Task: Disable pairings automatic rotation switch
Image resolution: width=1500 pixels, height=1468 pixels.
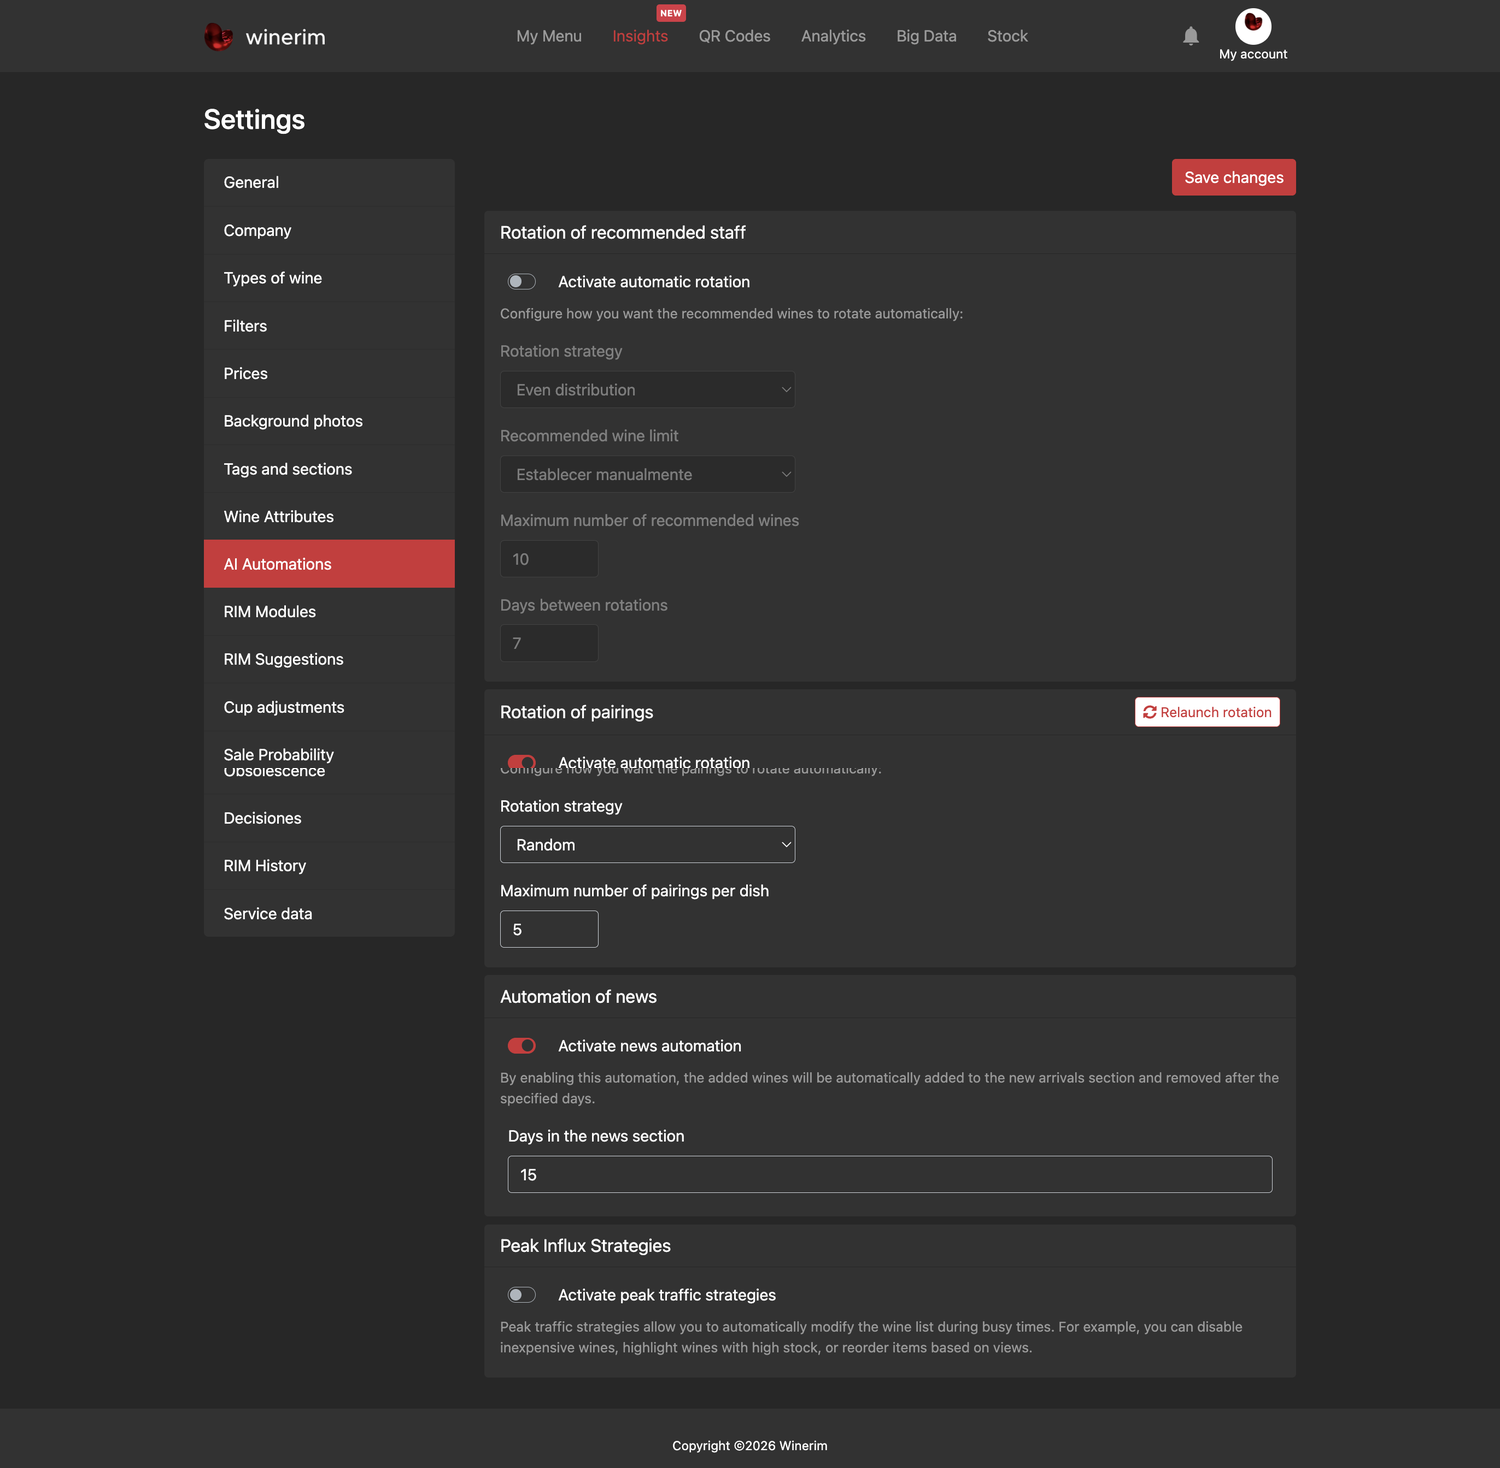Action: pos(522,762)
